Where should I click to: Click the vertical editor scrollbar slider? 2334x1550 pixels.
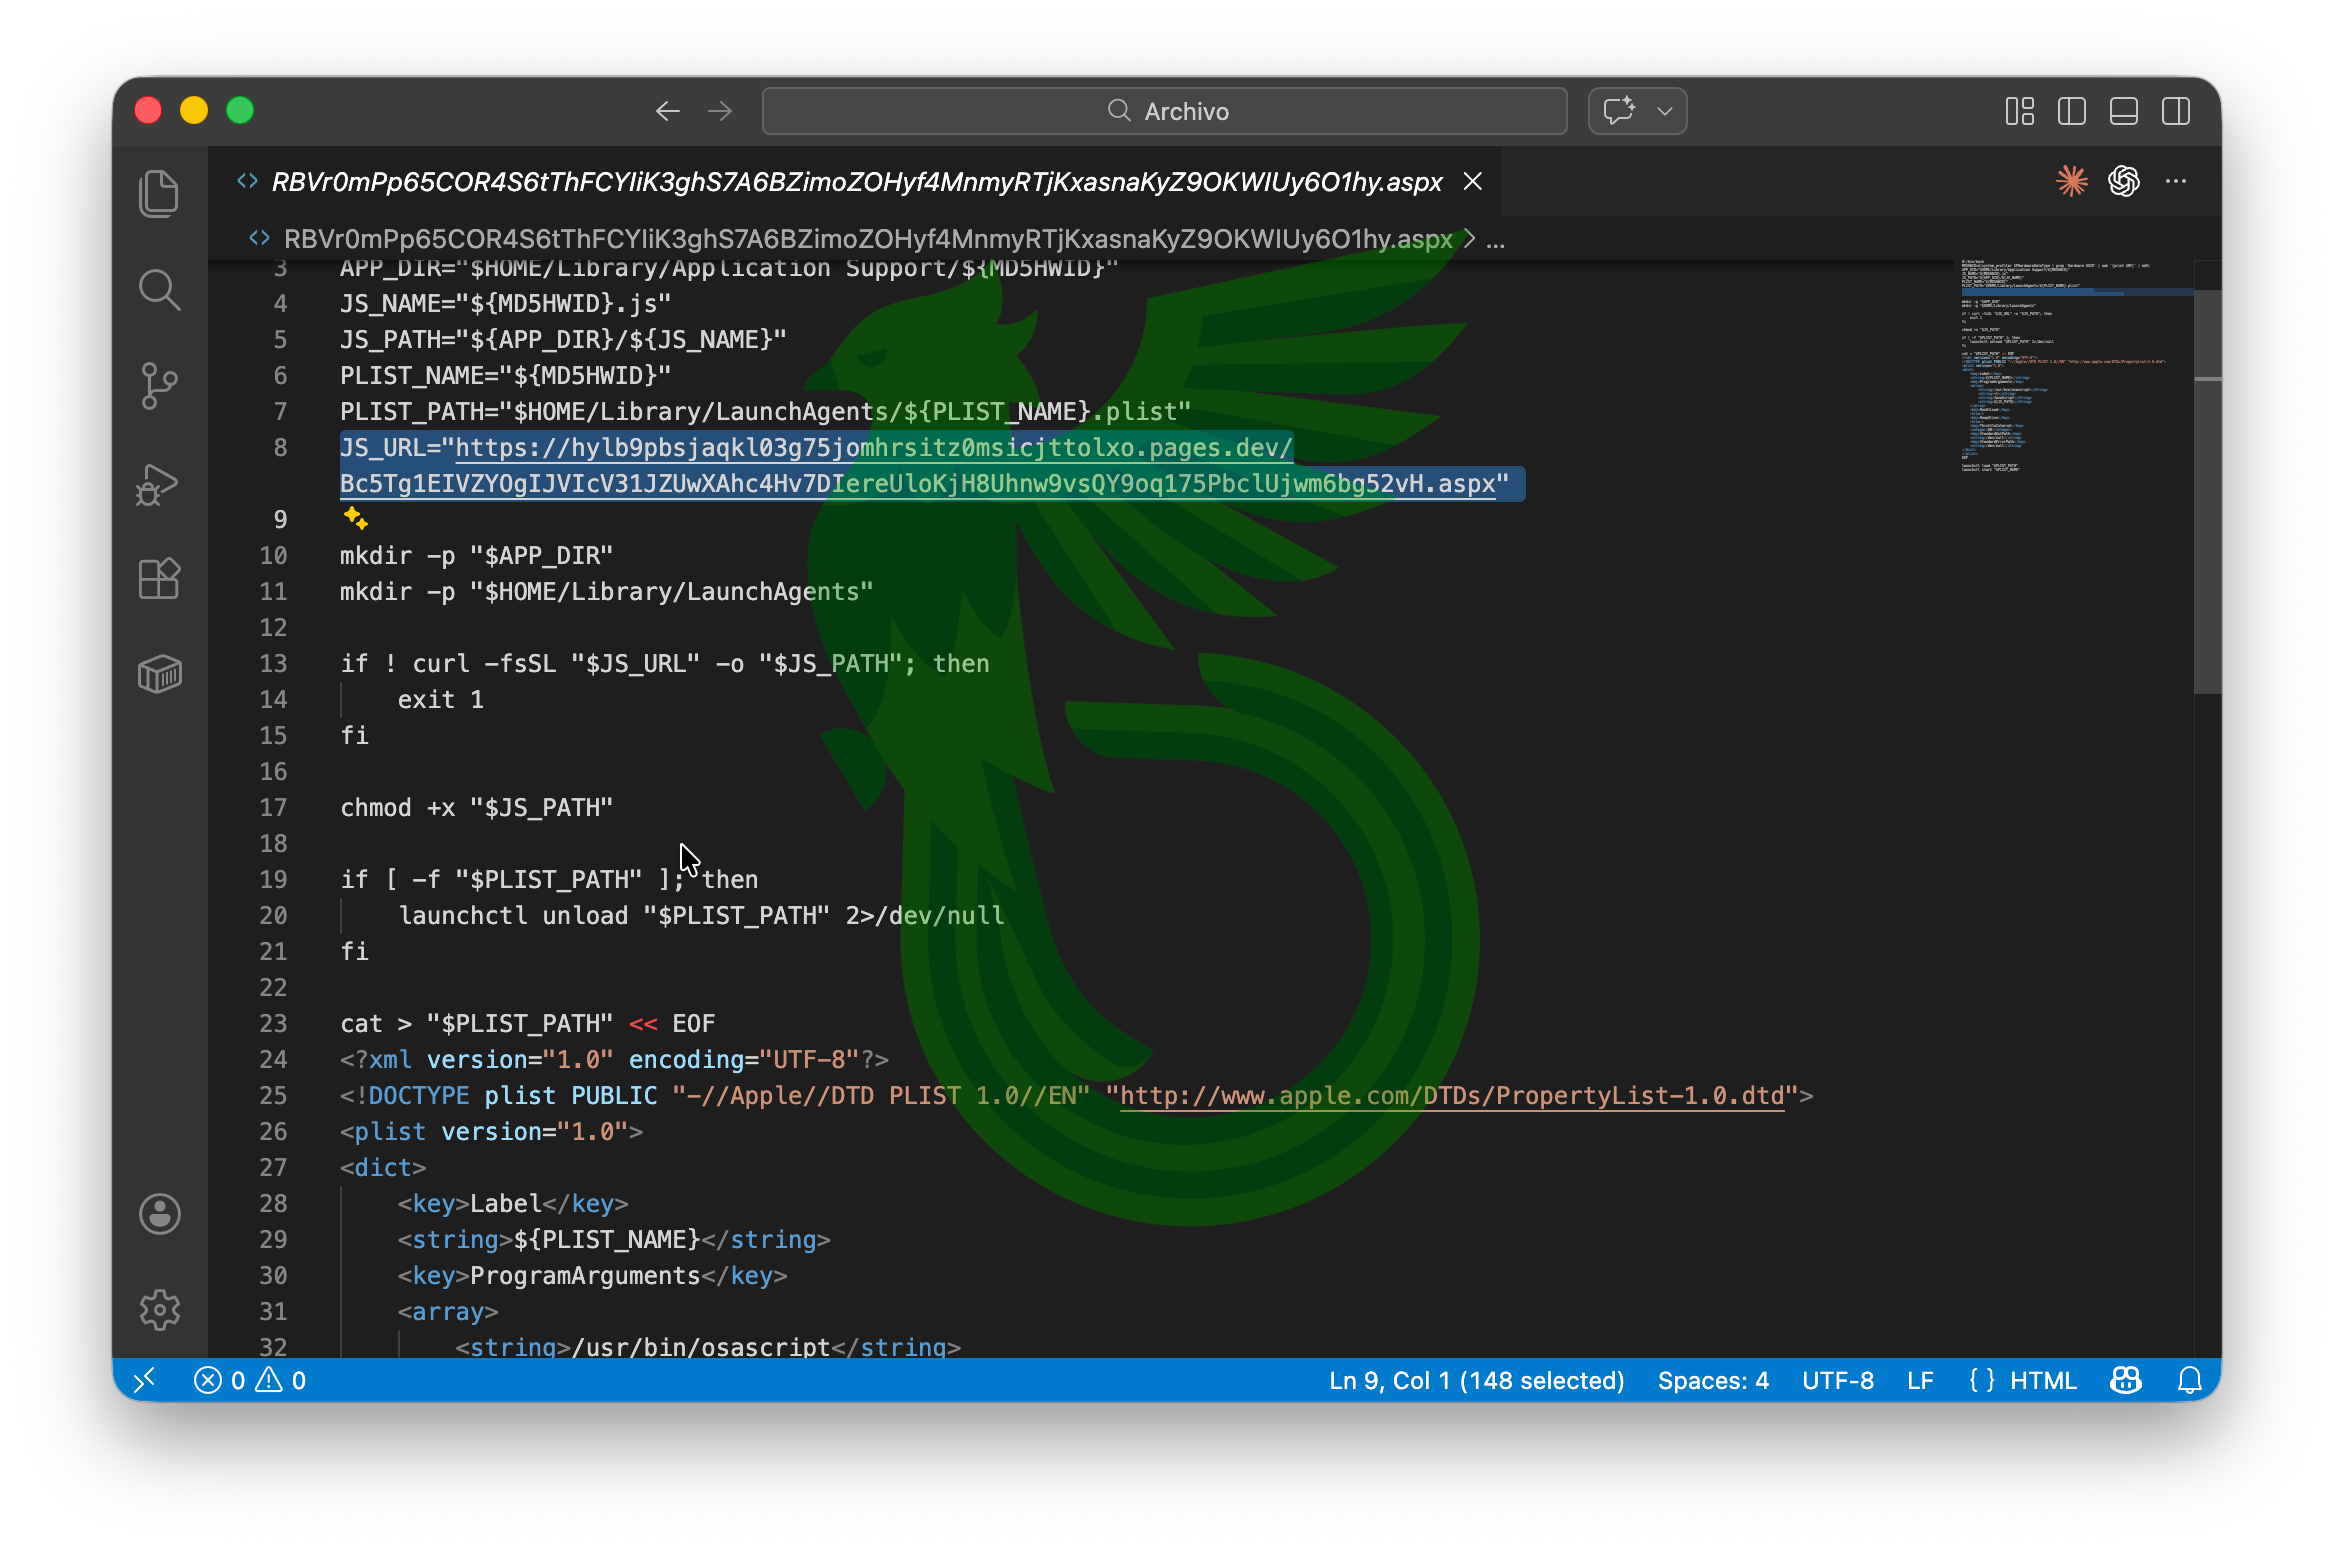tap(2207, 490)
